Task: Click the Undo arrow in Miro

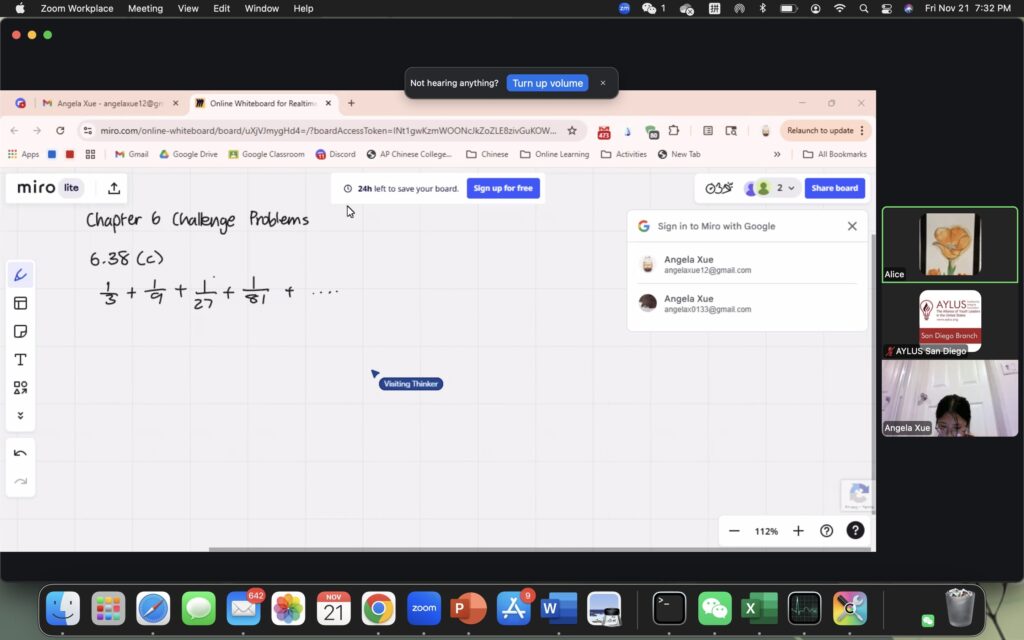Action: point(20,453)
